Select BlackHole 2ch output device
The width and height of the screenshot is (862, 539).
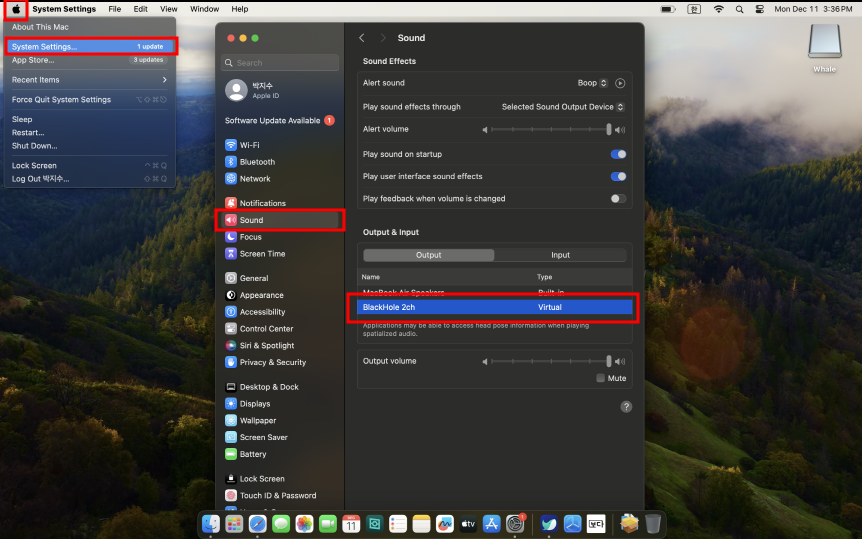(x=495, y=307)
